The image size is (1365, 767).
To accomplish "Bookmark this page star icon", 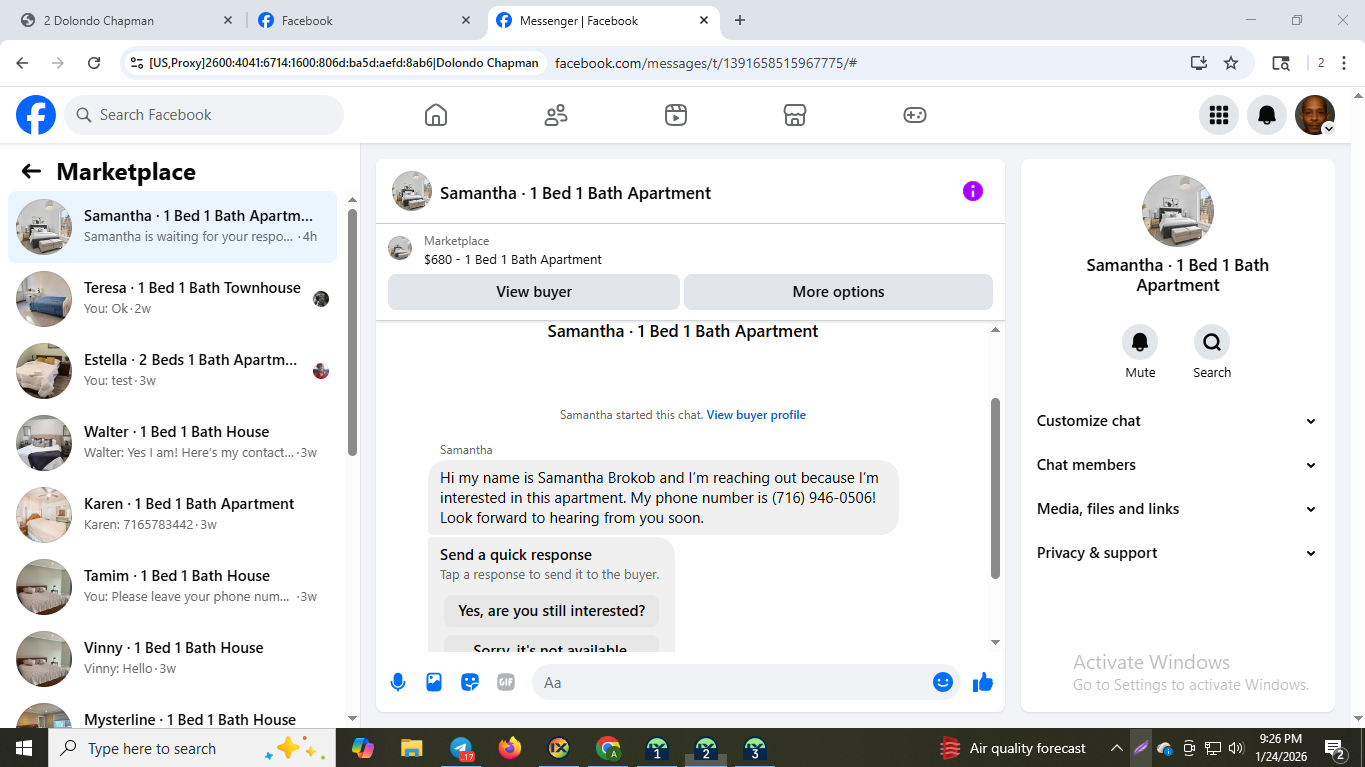I will coord(1231,63).
